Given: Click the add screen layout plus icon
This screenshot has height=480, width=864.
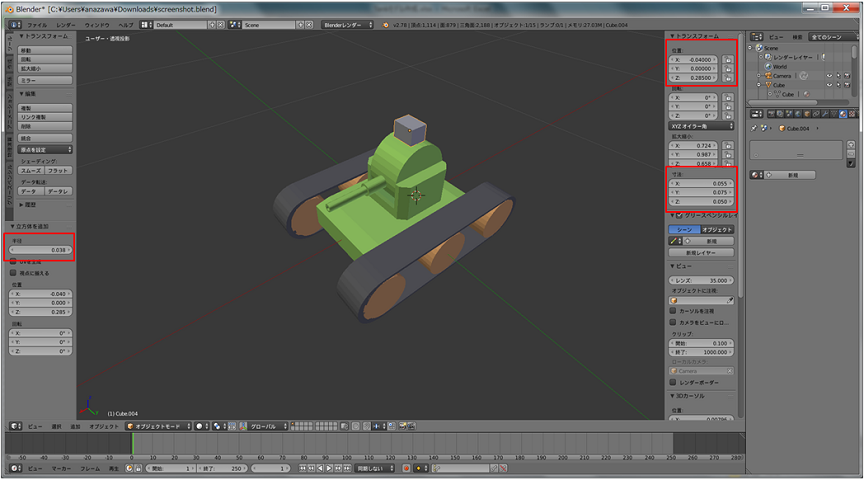Looking at the screenshot, I should pyautogui.click(x=211, y=23).
